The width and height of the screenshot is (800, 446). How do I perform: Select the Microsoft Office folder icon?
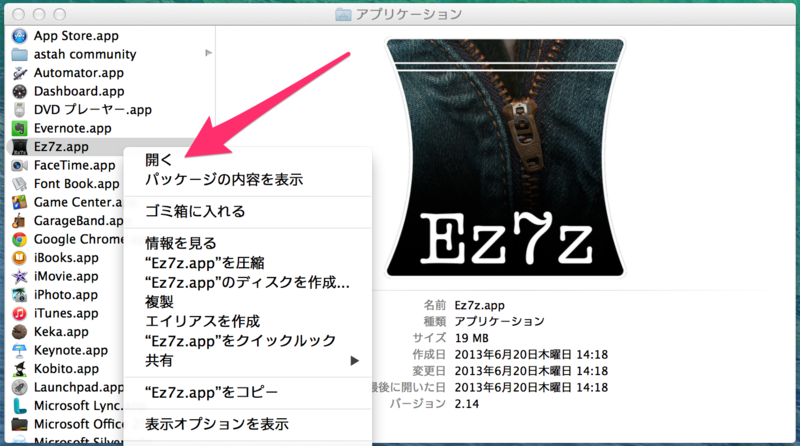pyautogui.click(x=19, y=424)
